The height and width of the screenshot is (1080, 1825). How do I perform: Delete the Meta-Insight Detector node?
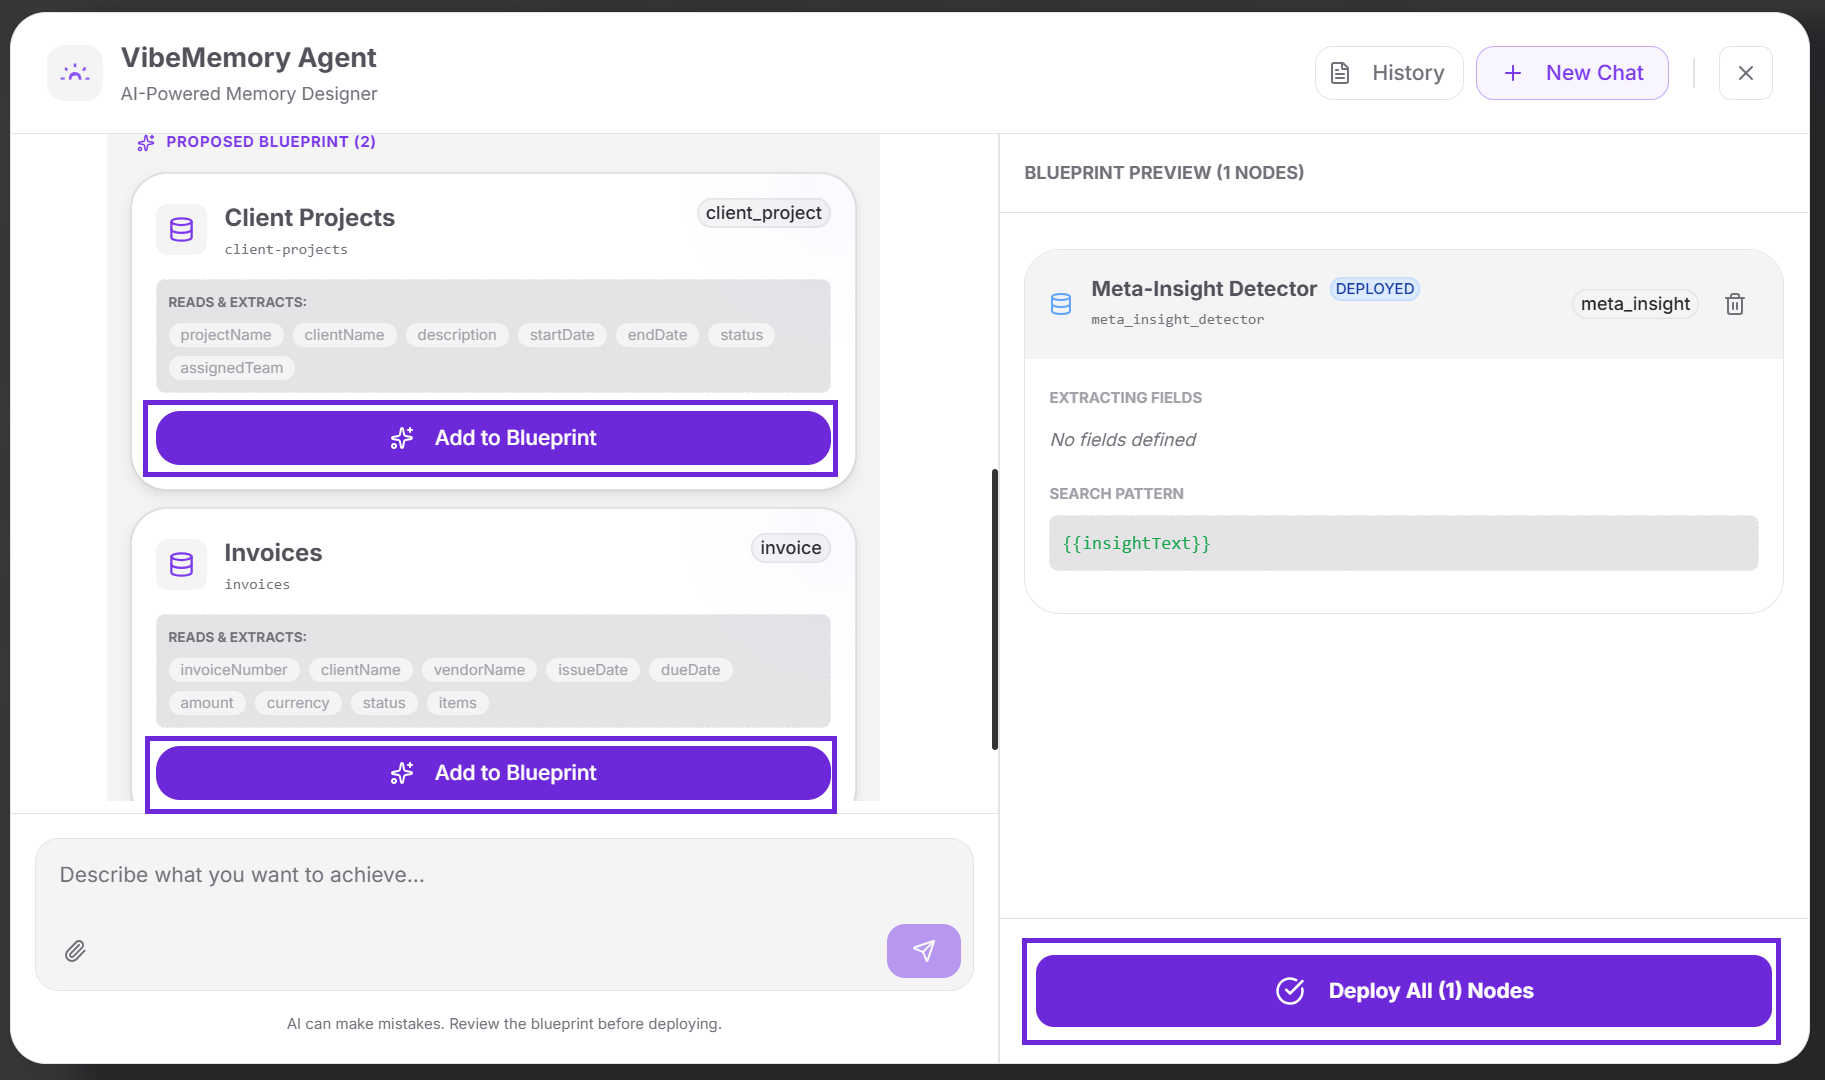point(1734,304)
